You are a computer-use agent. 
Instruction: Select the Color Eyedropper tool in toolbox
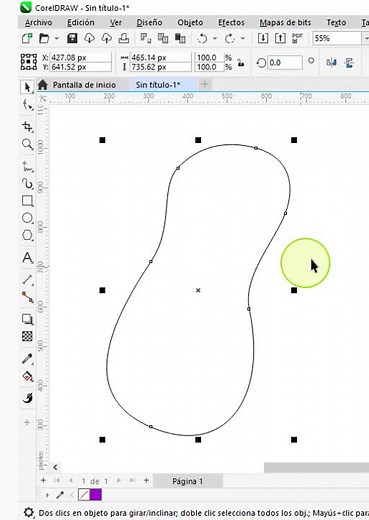click(x=27, y=359)
